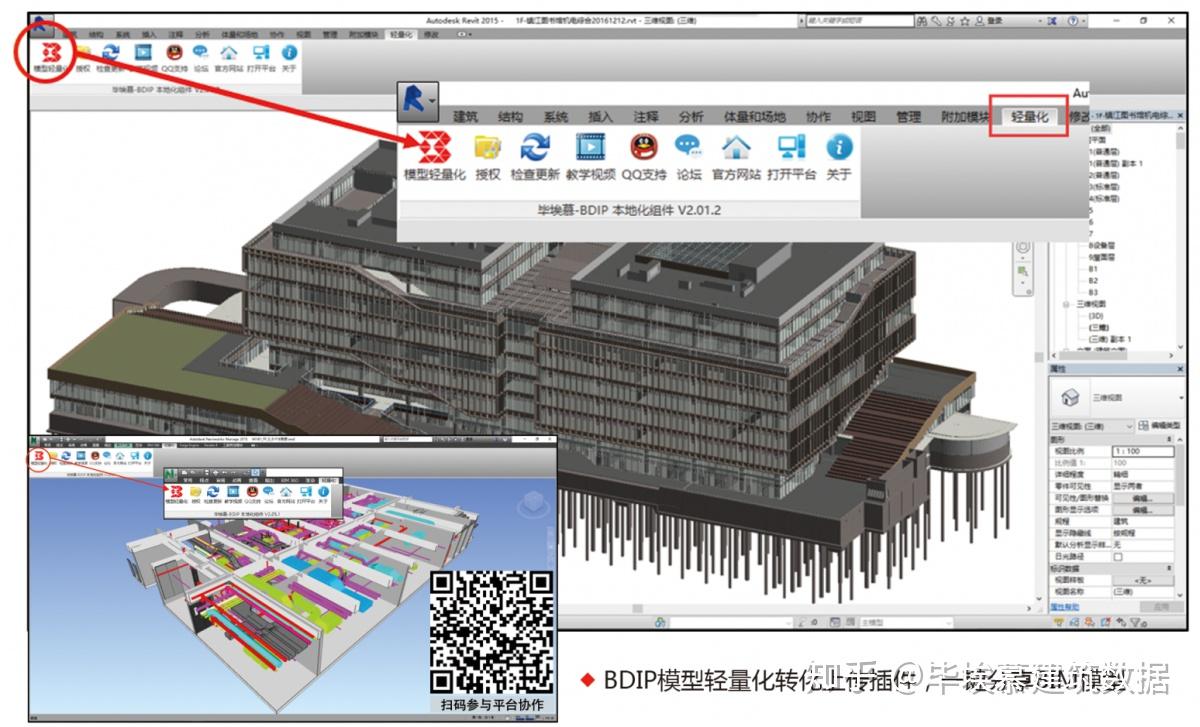The width and height of the screenshot is (1200, 727).
Task: Click the binoculars search icon in title bar
Action: click(922, 21)
